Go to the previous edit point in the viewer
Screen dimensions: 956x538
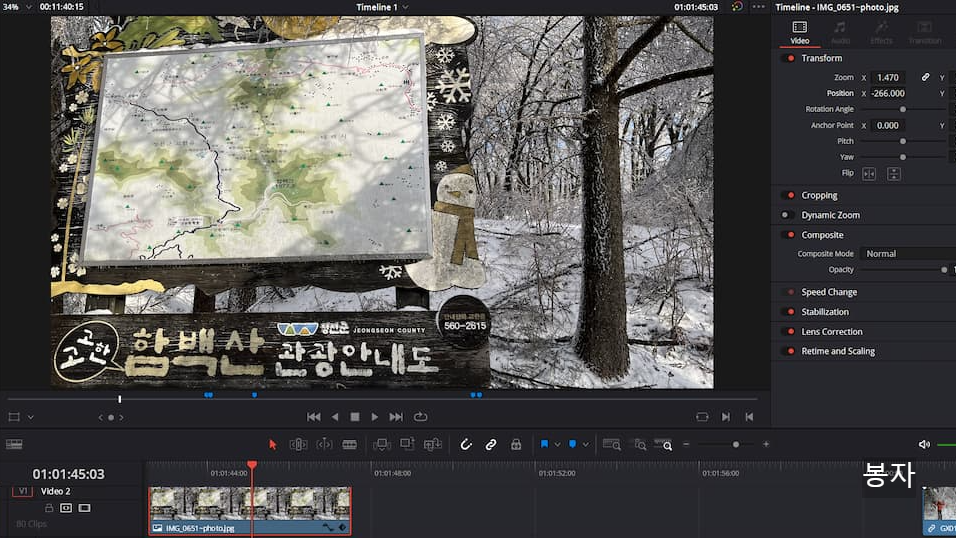pos(749,417)
